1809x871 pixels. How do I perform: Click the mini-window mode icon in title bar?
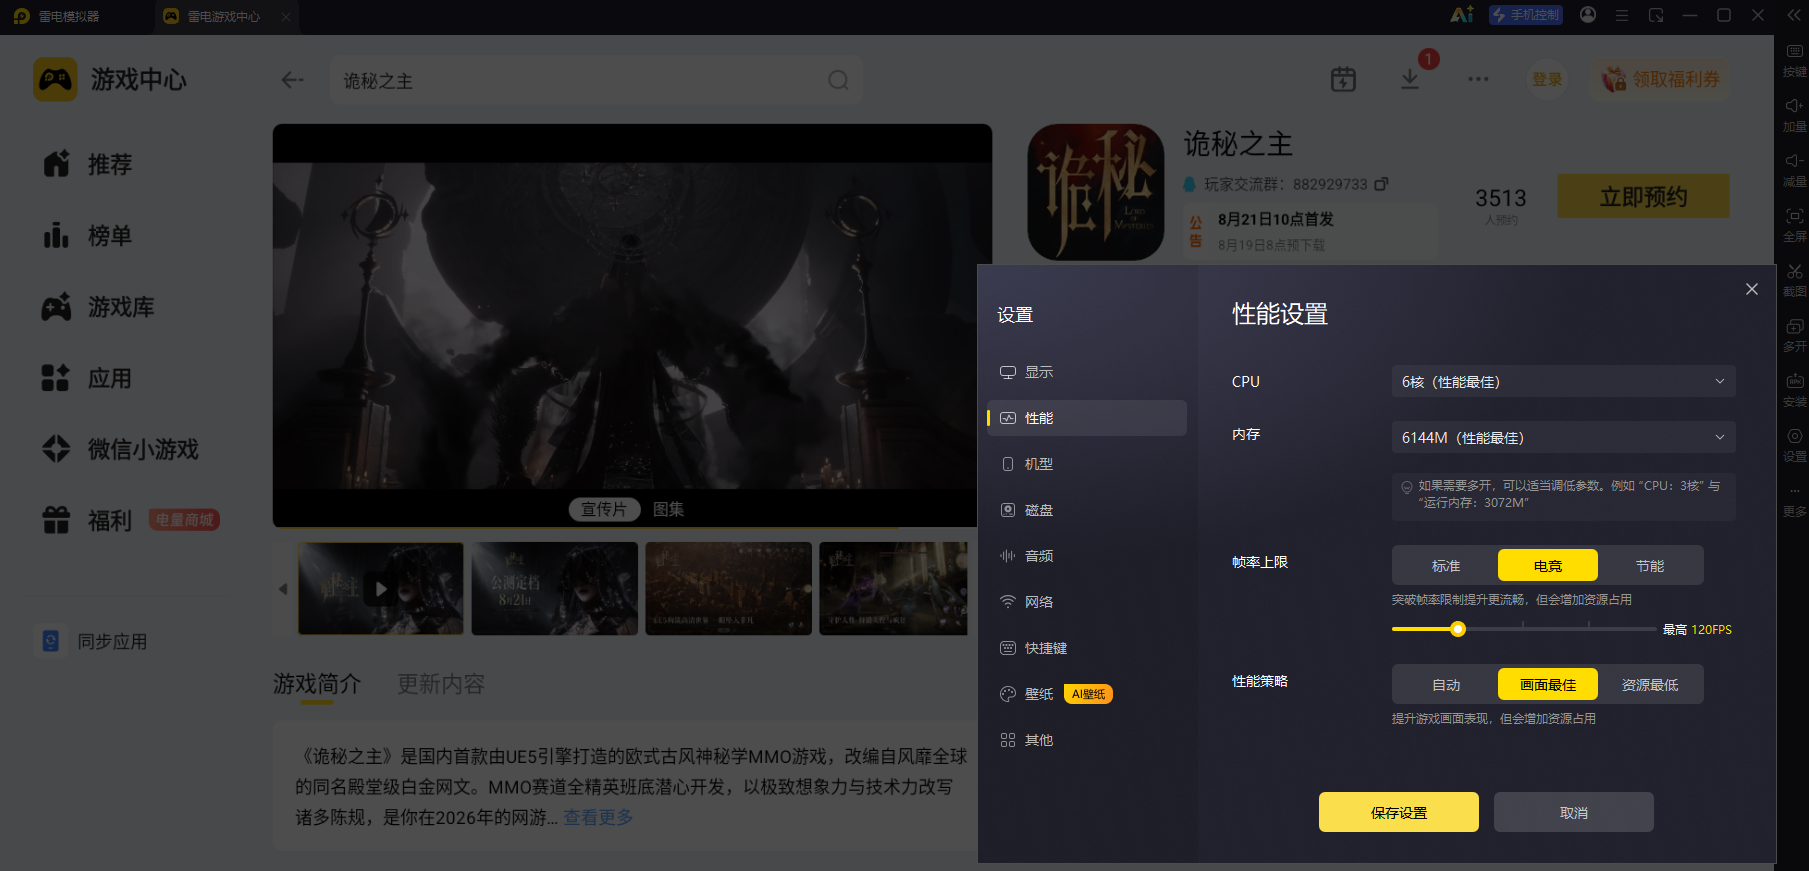click(1656, 15)
